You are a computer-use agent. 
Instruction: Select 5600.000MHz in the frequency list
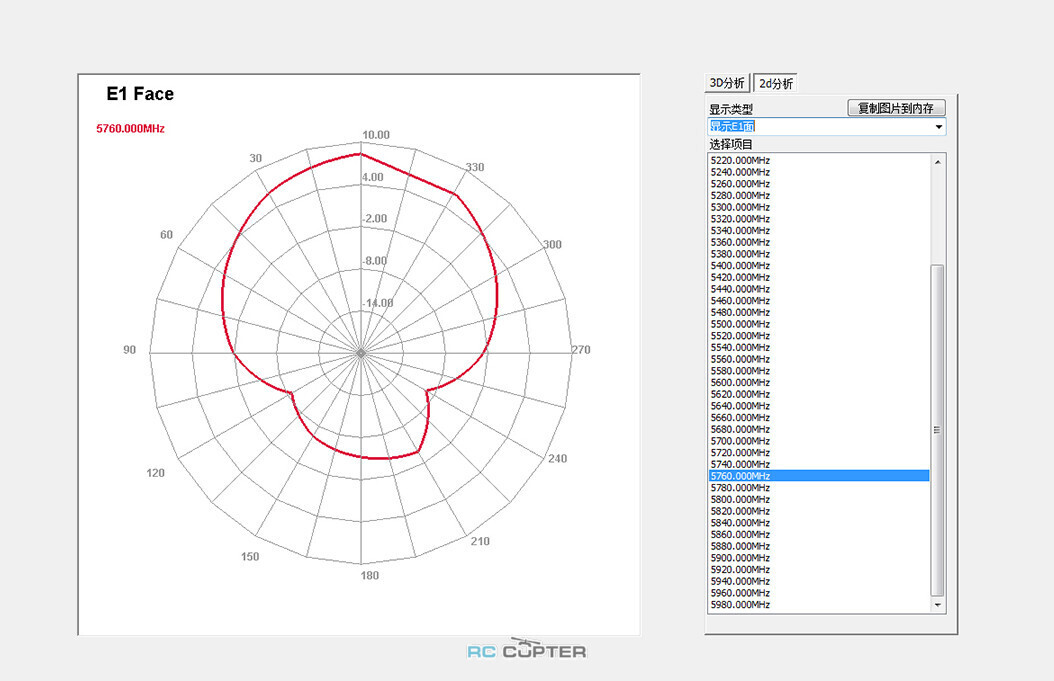pyautogui.click(x=819, y=383)
